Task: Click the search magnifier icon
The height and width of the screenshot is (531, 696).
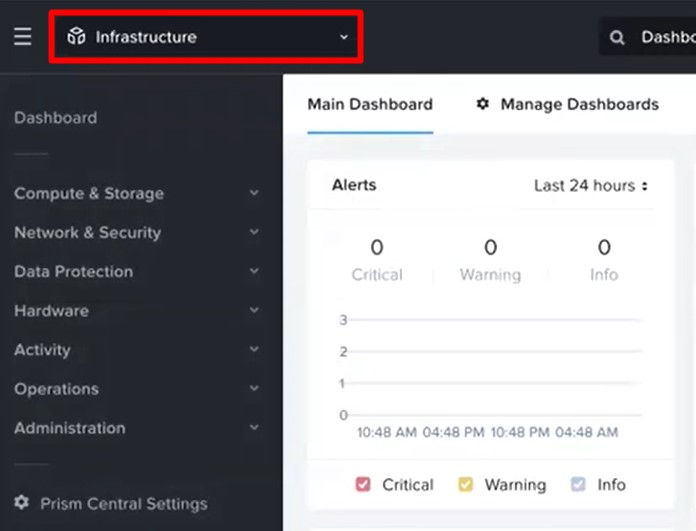Action: click(617, 38)
